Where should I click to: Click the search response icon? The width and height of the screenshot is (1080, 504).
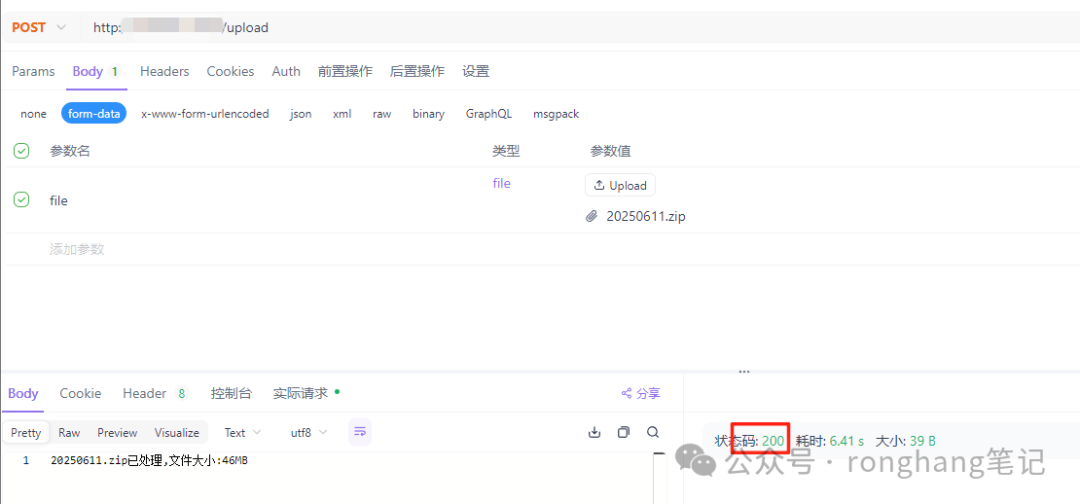pyautogui.click(x=653, y=432)
